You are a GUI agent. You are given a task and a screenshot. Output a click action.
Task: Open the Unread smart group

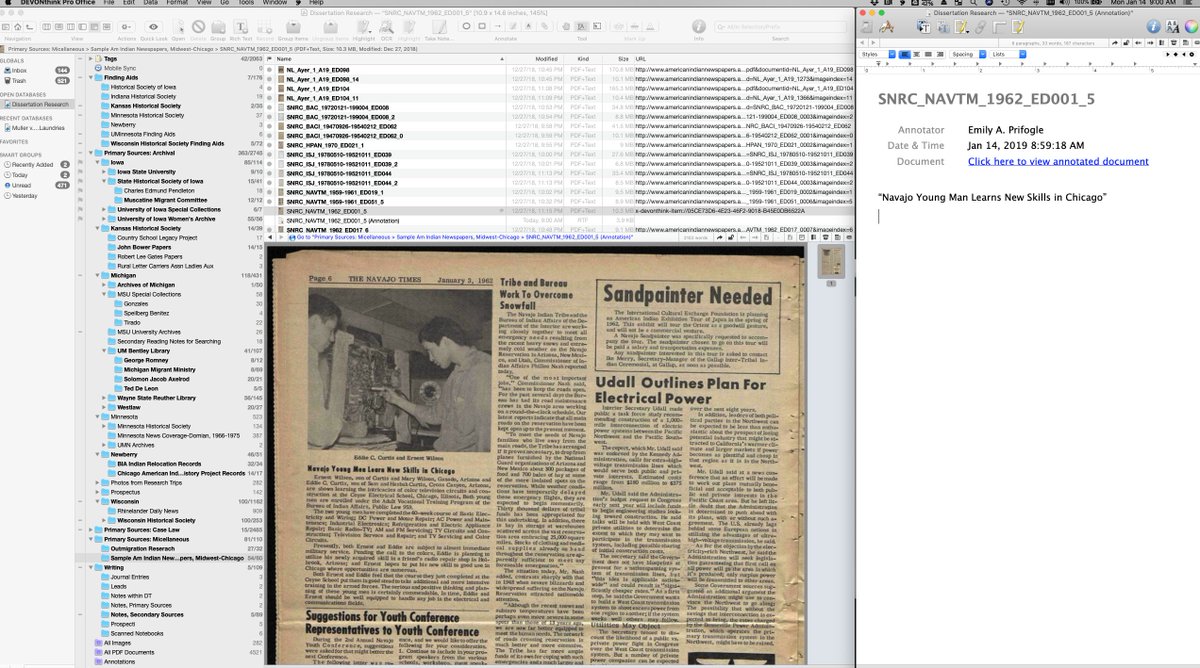35,184
